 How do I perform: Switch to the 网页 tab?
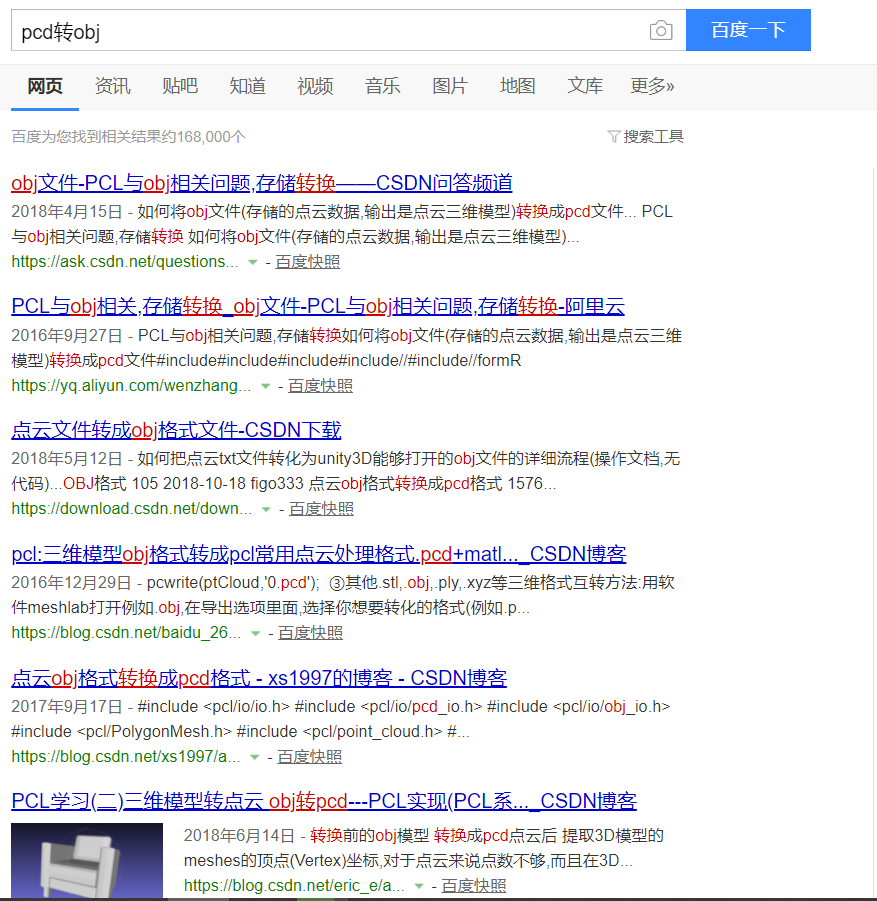click(x=45, y=86)
